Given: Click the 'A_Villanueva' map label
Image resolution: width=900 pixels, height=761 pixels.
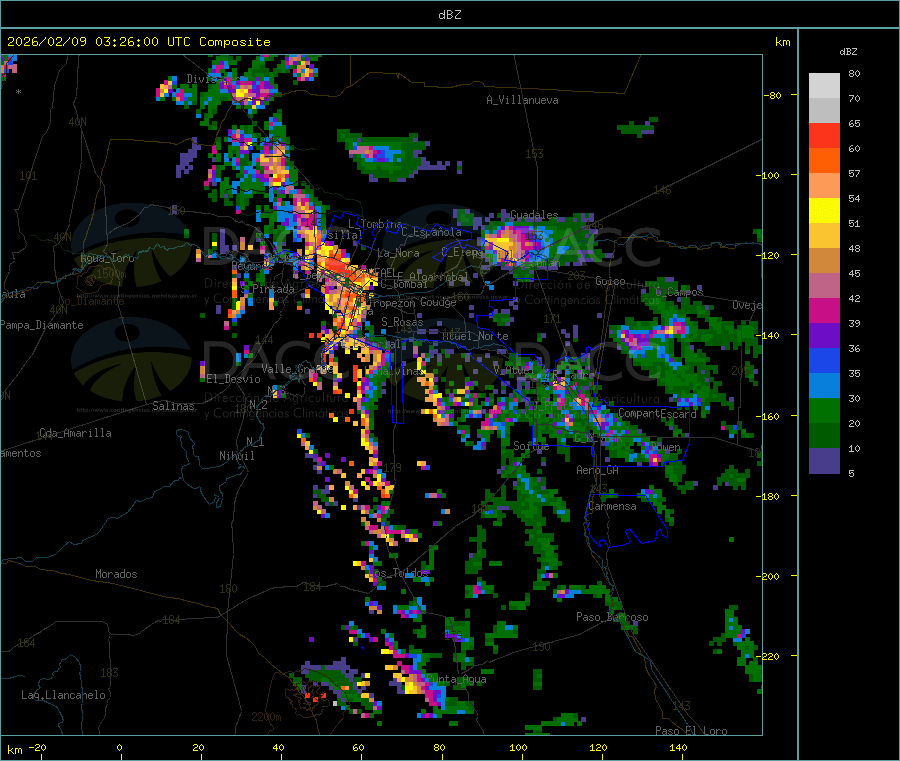Looking at the screenshot, I should 522,100.
